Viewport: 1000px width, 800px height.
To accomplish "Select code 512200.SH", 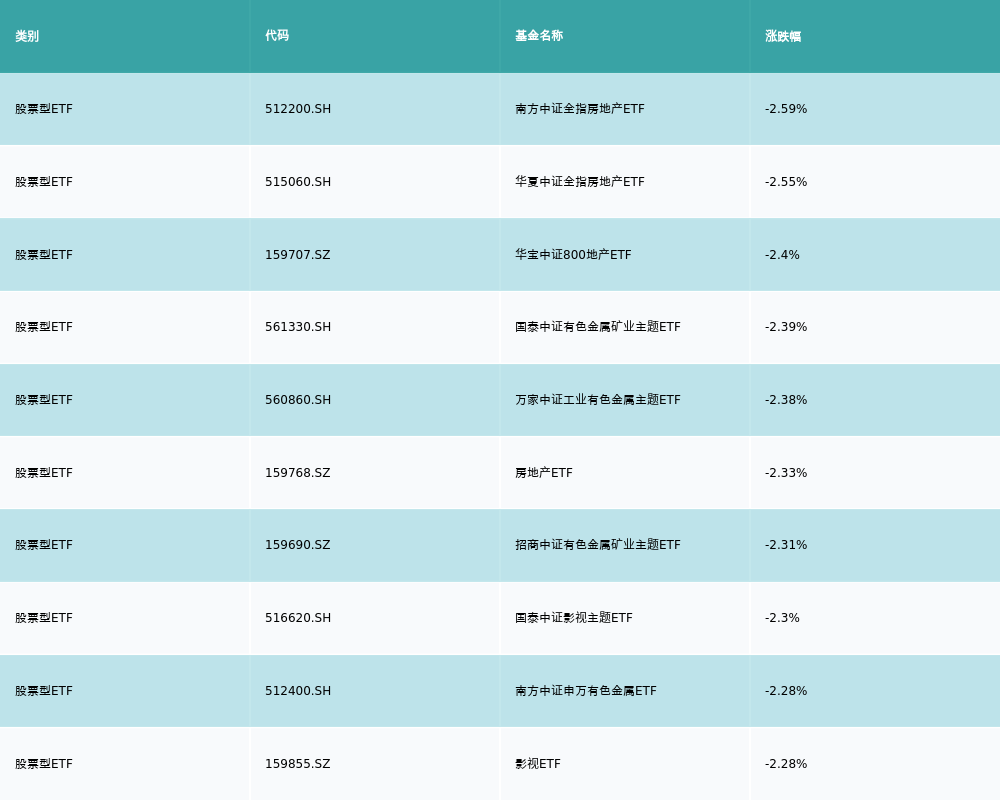I will point(298,109).
